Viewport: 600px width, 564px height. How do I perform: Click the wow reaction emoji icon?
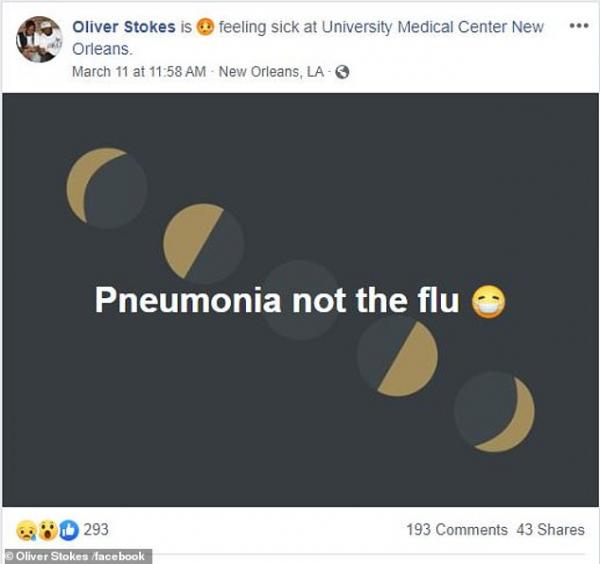pos(46,529)
